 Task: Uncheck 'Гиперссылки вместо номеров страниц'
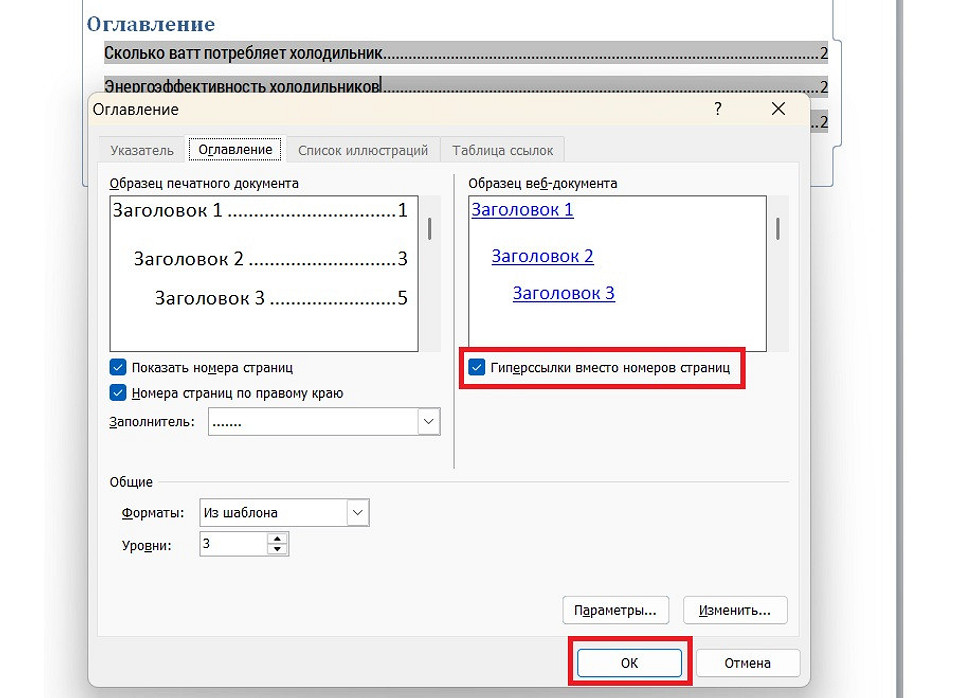(477, 367)
